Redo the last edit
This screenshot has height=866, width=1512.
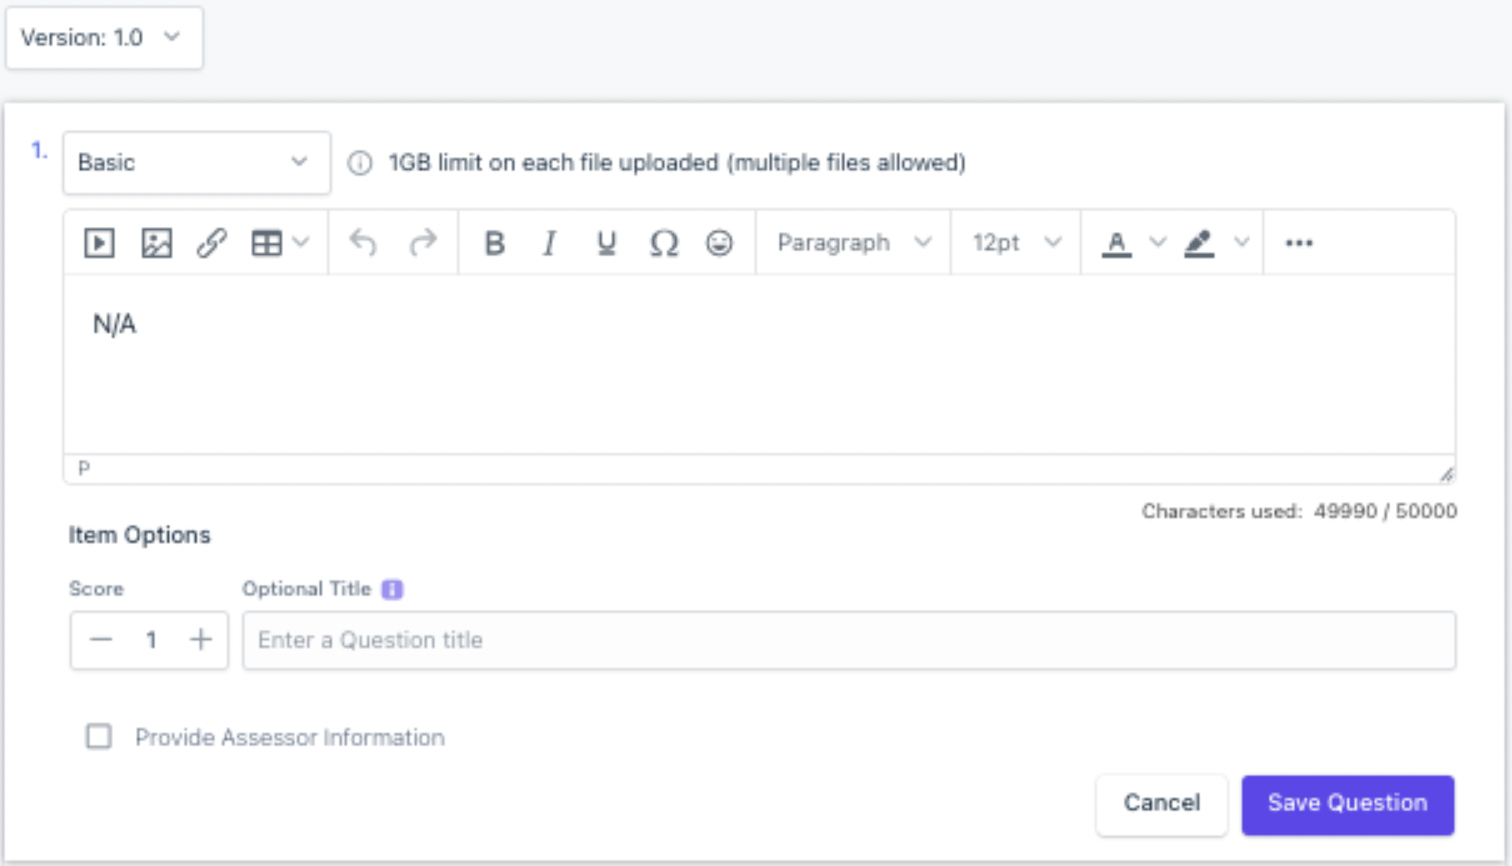pos(423,243)
